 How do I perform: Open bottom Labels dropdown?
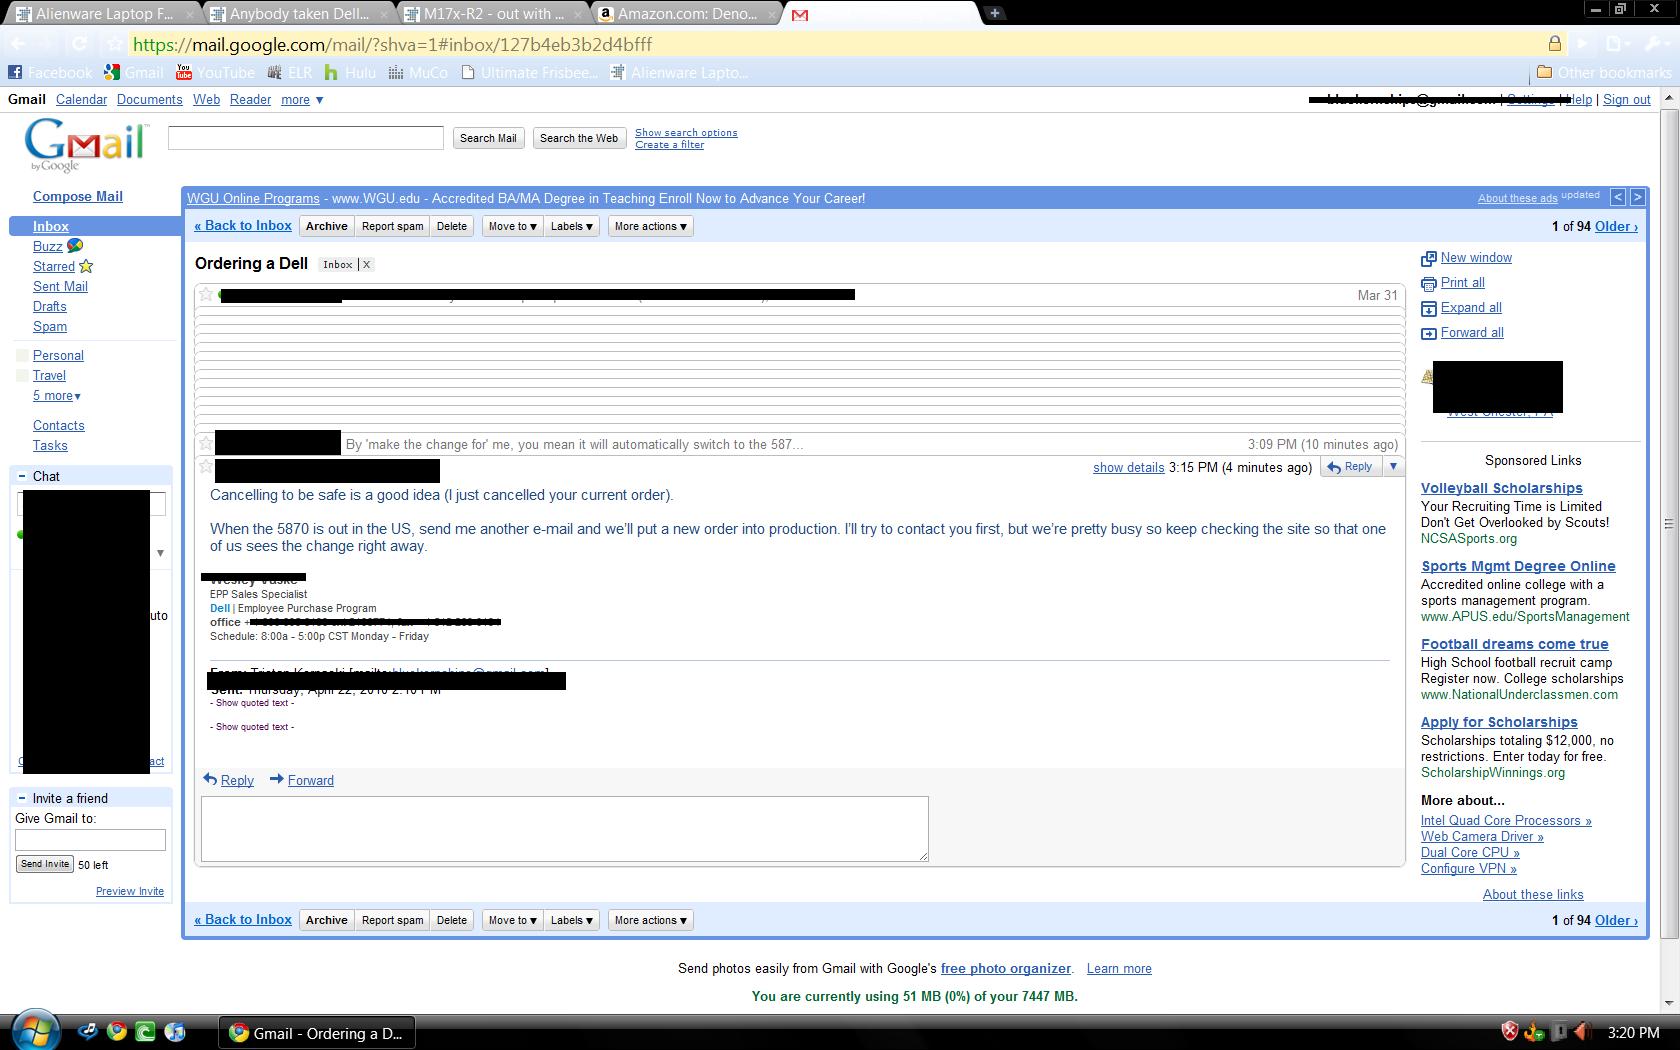click(571, 920)
